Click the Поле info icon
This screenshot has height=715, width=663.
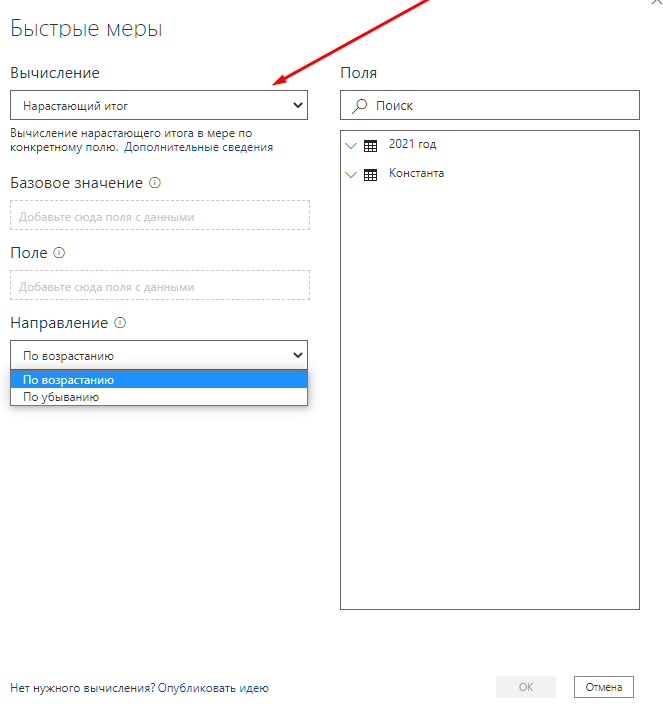point(59,253)
